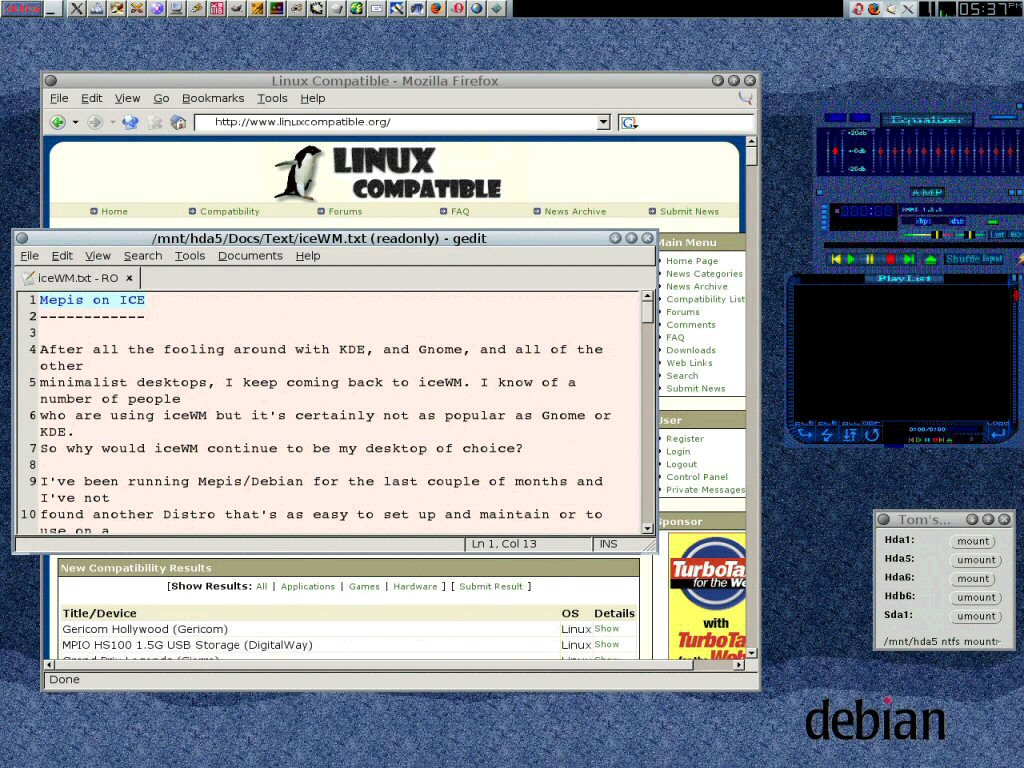The image size is (1024, 768).
Task: Click the Compatibility link in site navigation
Action: pyautogui.click(x=229, y=211)
